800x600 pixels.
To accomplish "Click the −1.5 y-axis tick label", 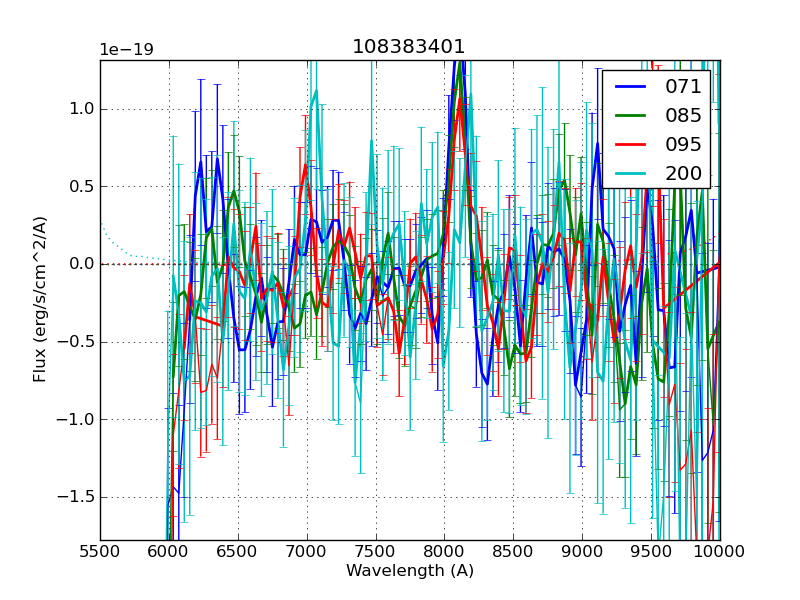I will pos(75,497).
